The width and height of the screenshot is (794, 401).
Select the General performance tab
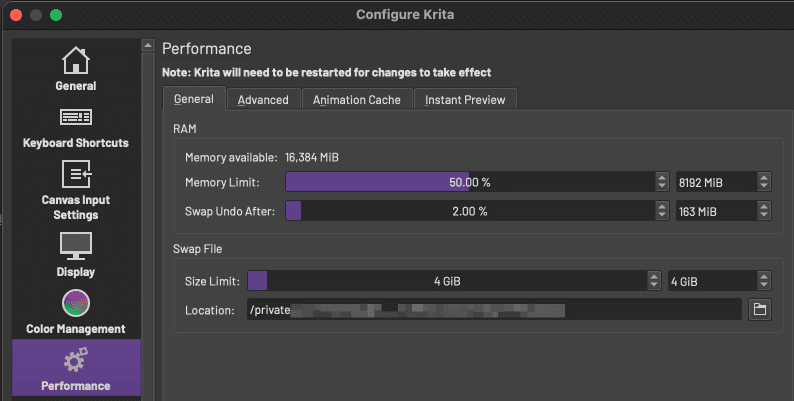coord(193,99)
